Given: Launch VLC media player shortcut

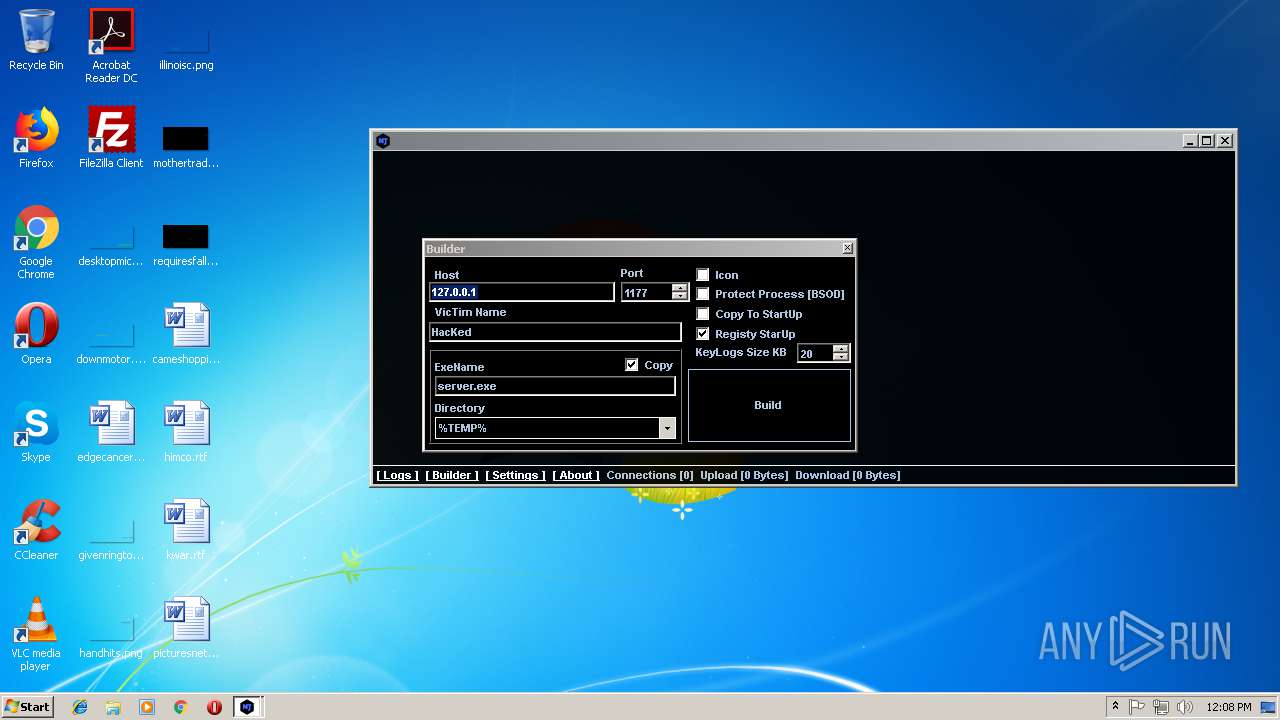Looking at the screenshot, I should point(36,634).
